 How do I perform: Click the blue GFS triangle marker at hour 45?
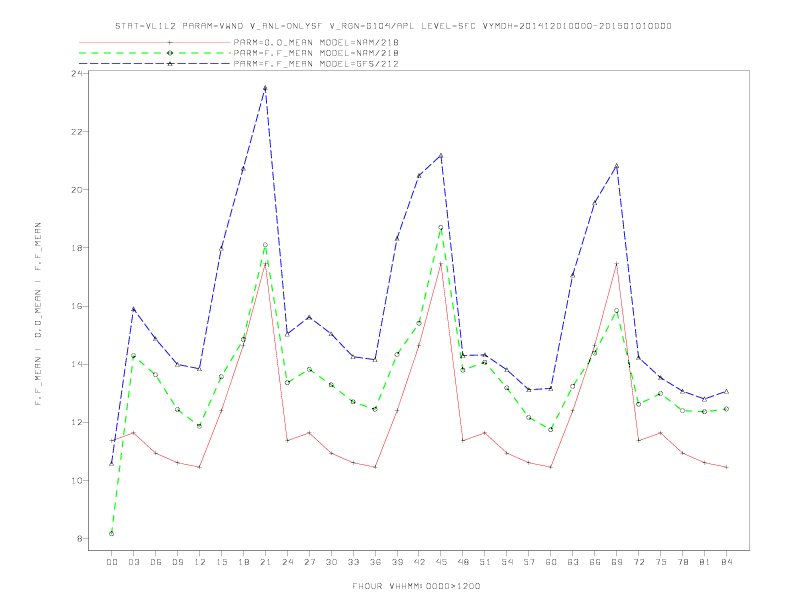[441, 156]
